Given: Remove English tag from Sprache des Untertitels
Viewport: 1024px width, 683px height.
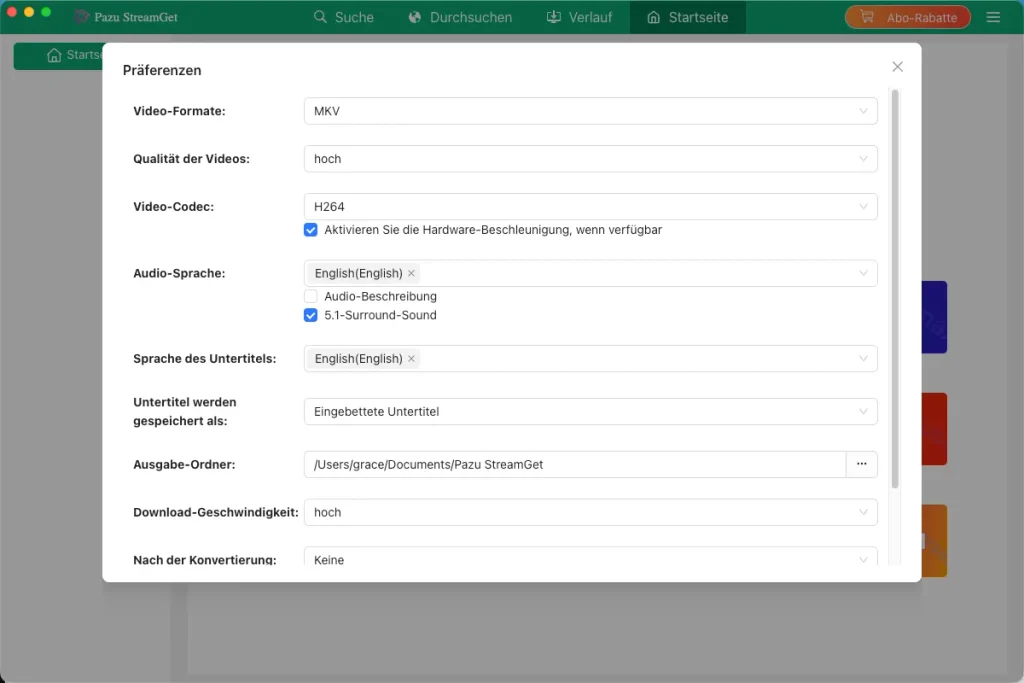Looking at the screenshot, I should click(x=411, y=358).
